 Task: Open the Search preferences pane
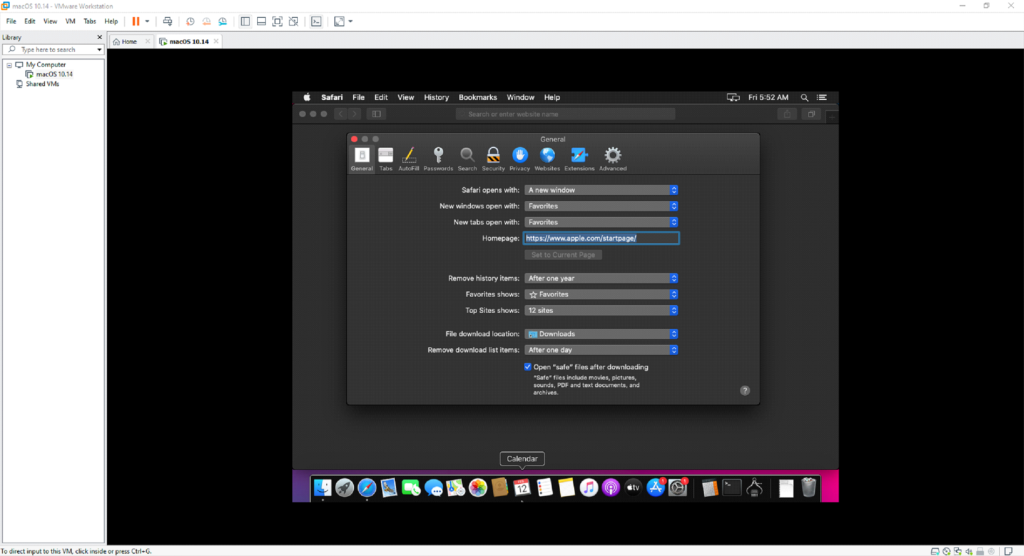click(467, 159)
